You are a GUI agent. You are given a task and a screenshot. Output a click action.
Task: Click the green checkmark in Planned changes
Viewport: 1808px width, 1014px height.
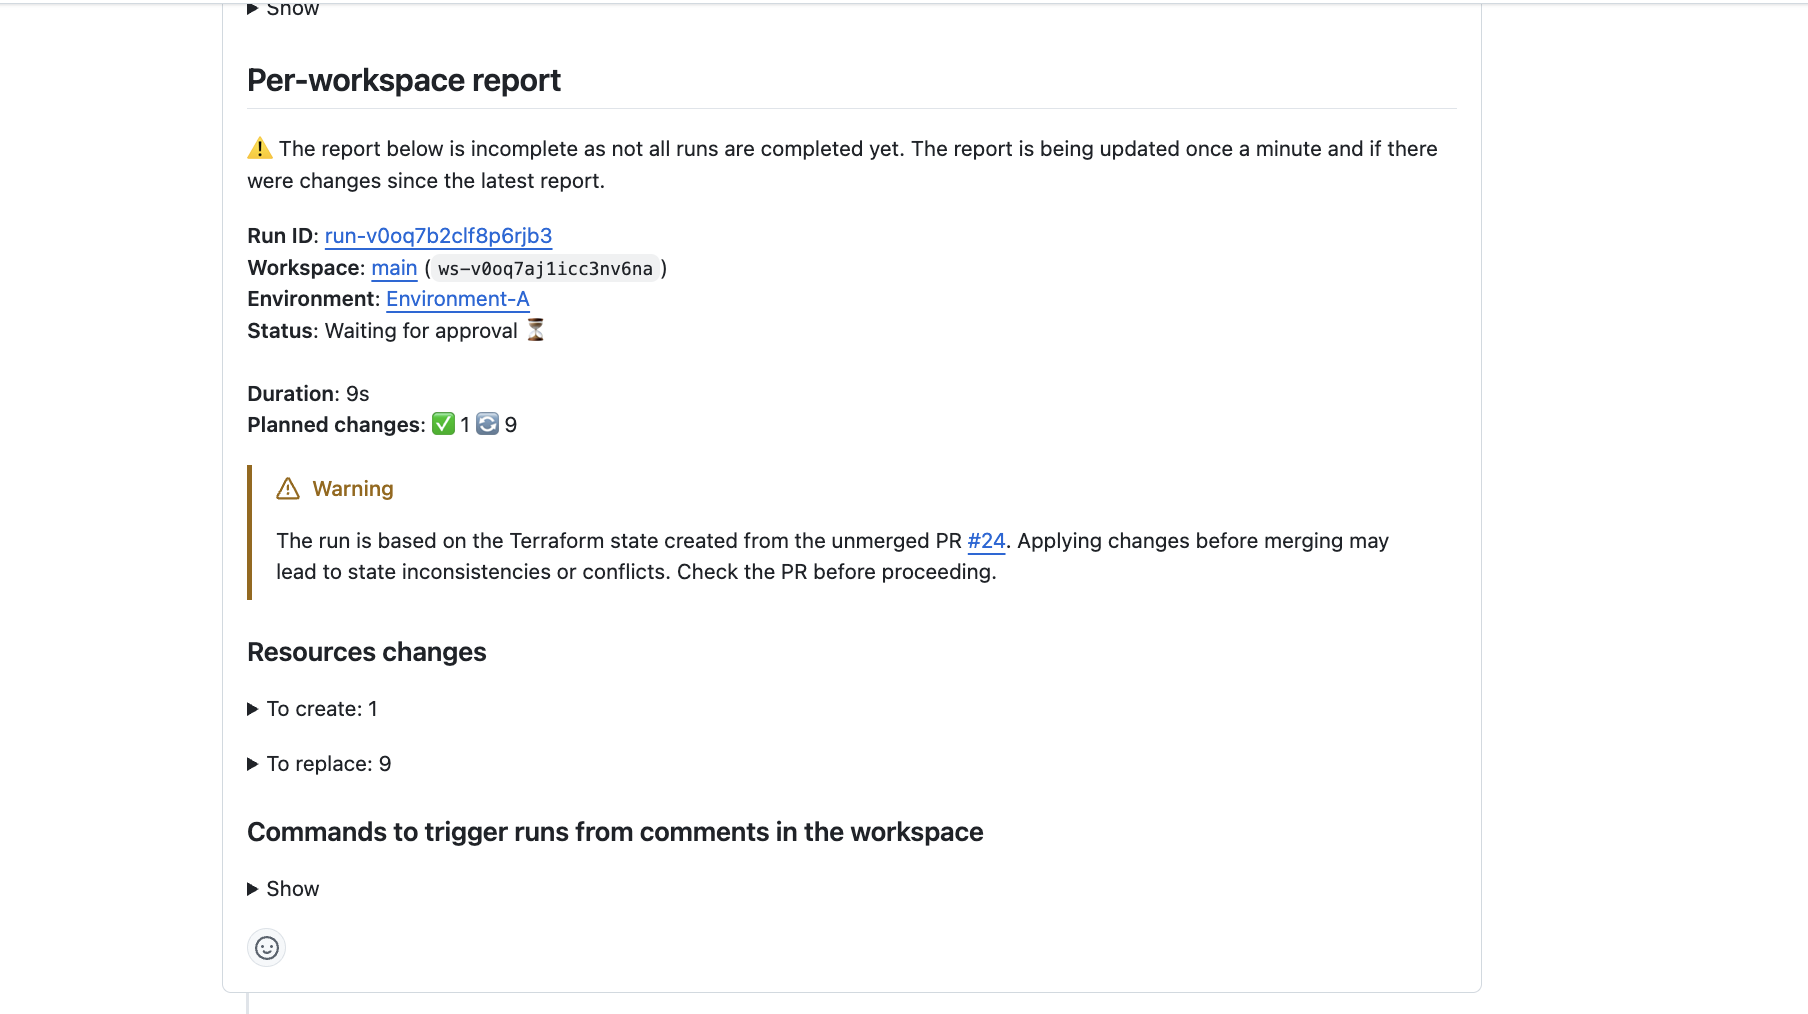click(x=443, y=424)
